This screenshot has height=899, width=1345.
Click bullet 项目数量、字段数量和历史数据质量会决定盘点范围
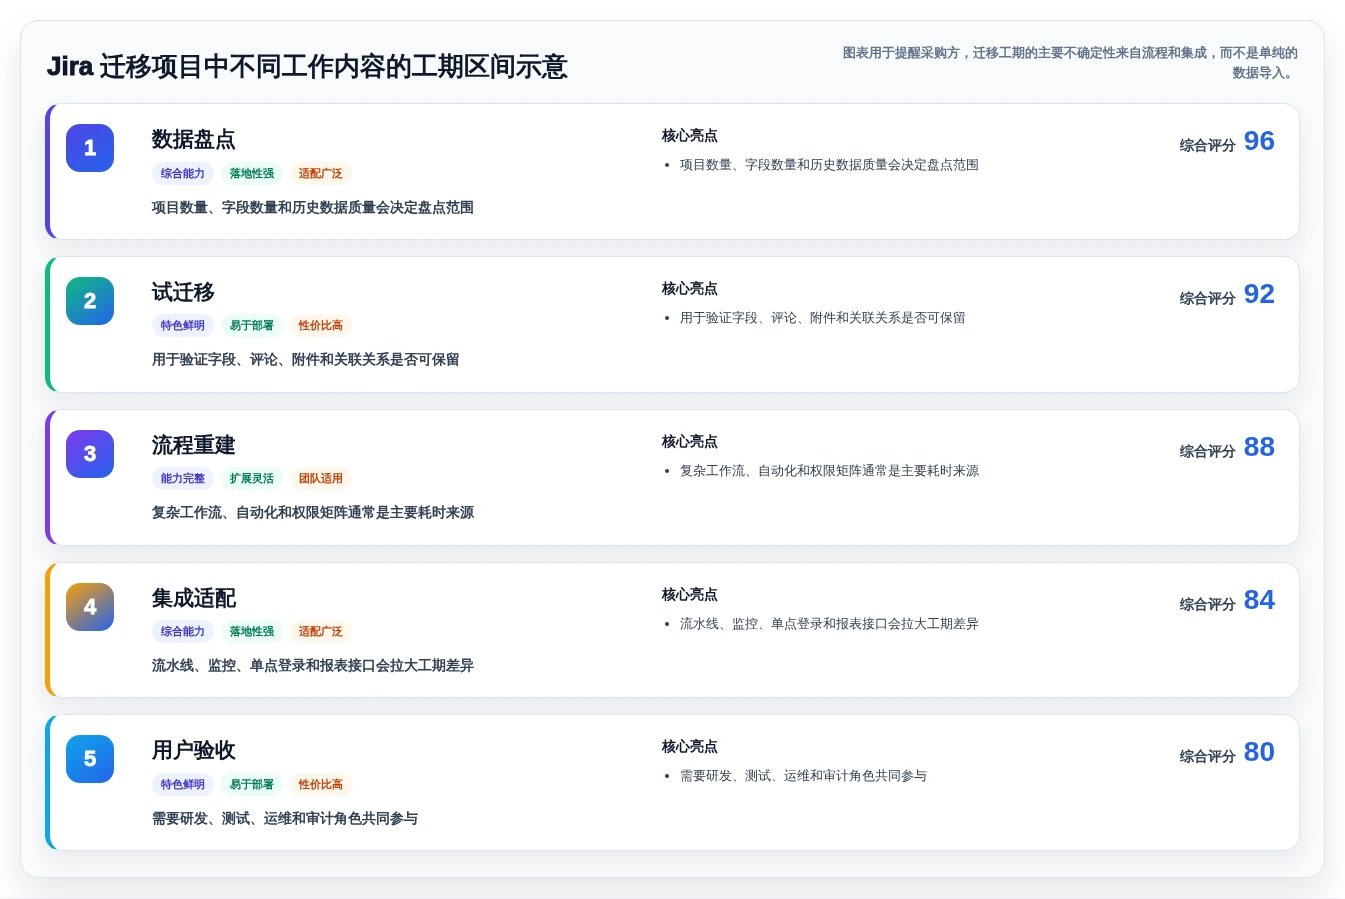pos(829,165)
